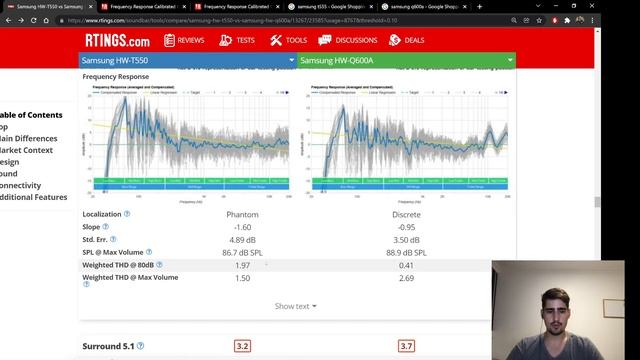Jump to Sound section in contents

tap(9, 173)
